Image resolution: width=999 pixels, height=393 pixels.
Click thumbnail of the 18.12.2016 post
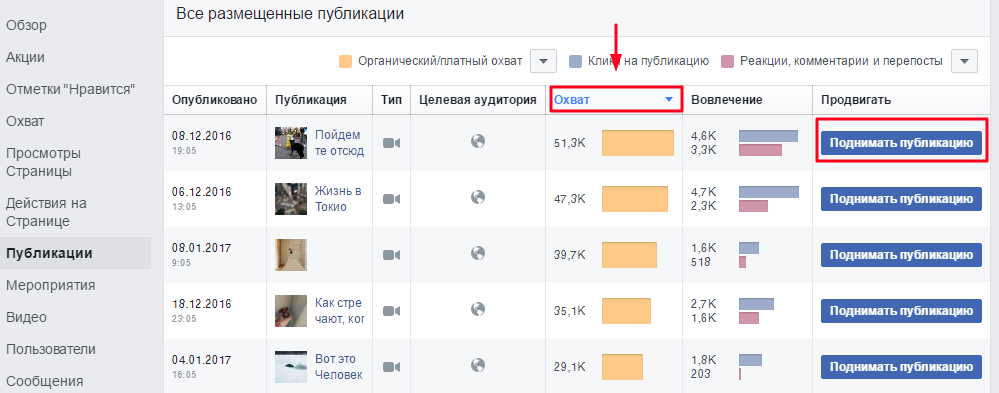(291, 310)
